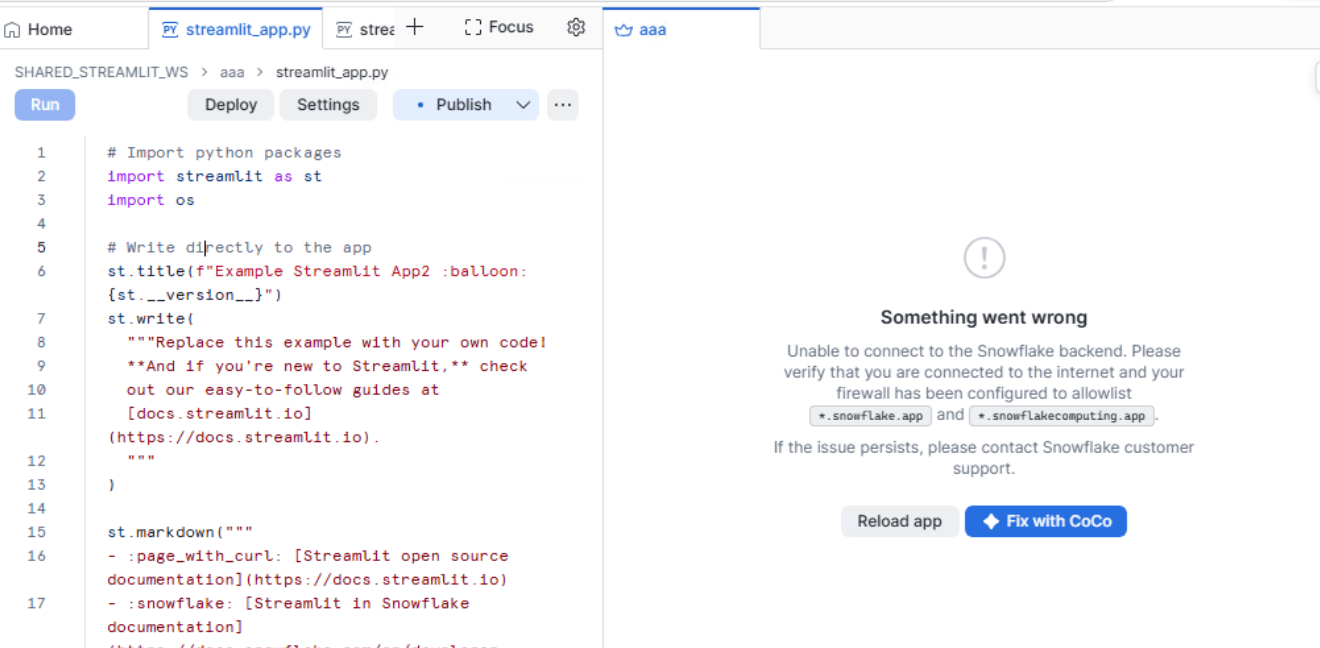
Task: Click the 'import os' code line
Action: [x=151, y=200]
